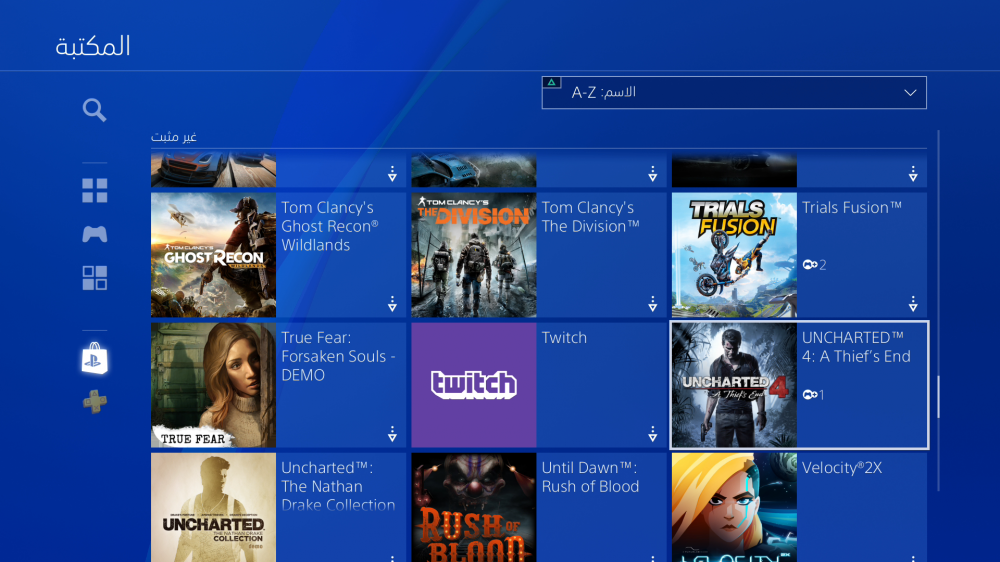
Task: Click download arrow on True Fear demo tile
Action: click(392, 434)
